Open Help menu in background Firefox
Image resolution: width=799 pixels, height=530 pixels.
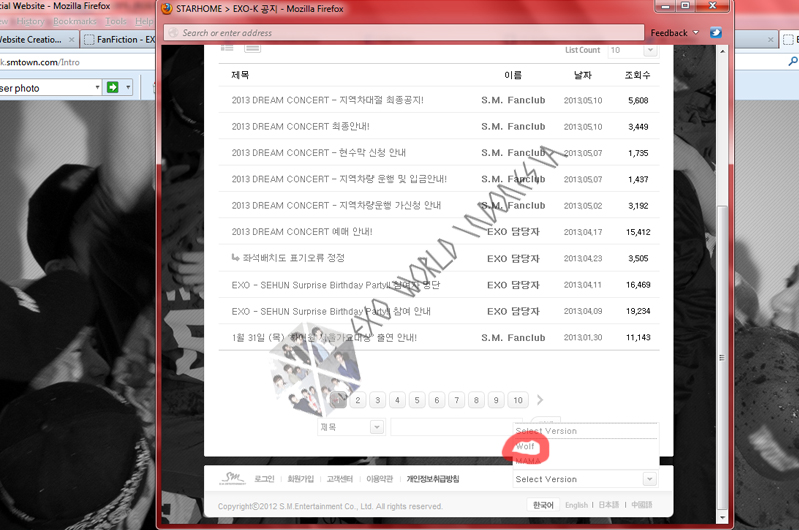pos(144,21)
